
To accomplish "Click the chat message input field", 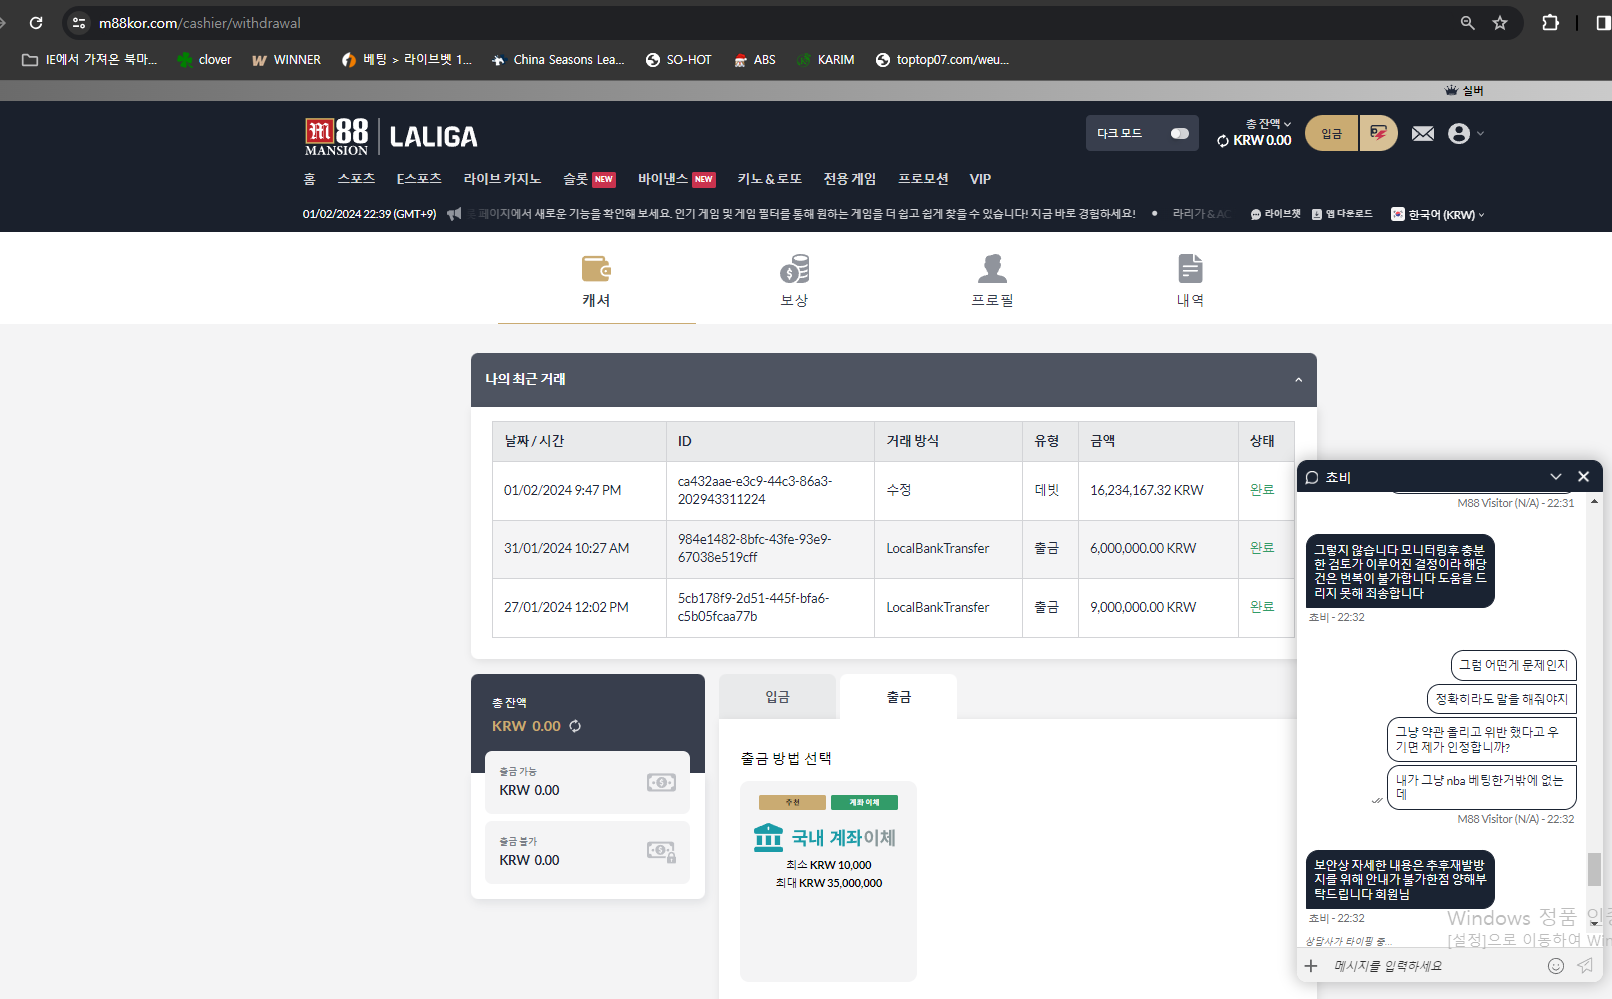I will click(1430, 966).
